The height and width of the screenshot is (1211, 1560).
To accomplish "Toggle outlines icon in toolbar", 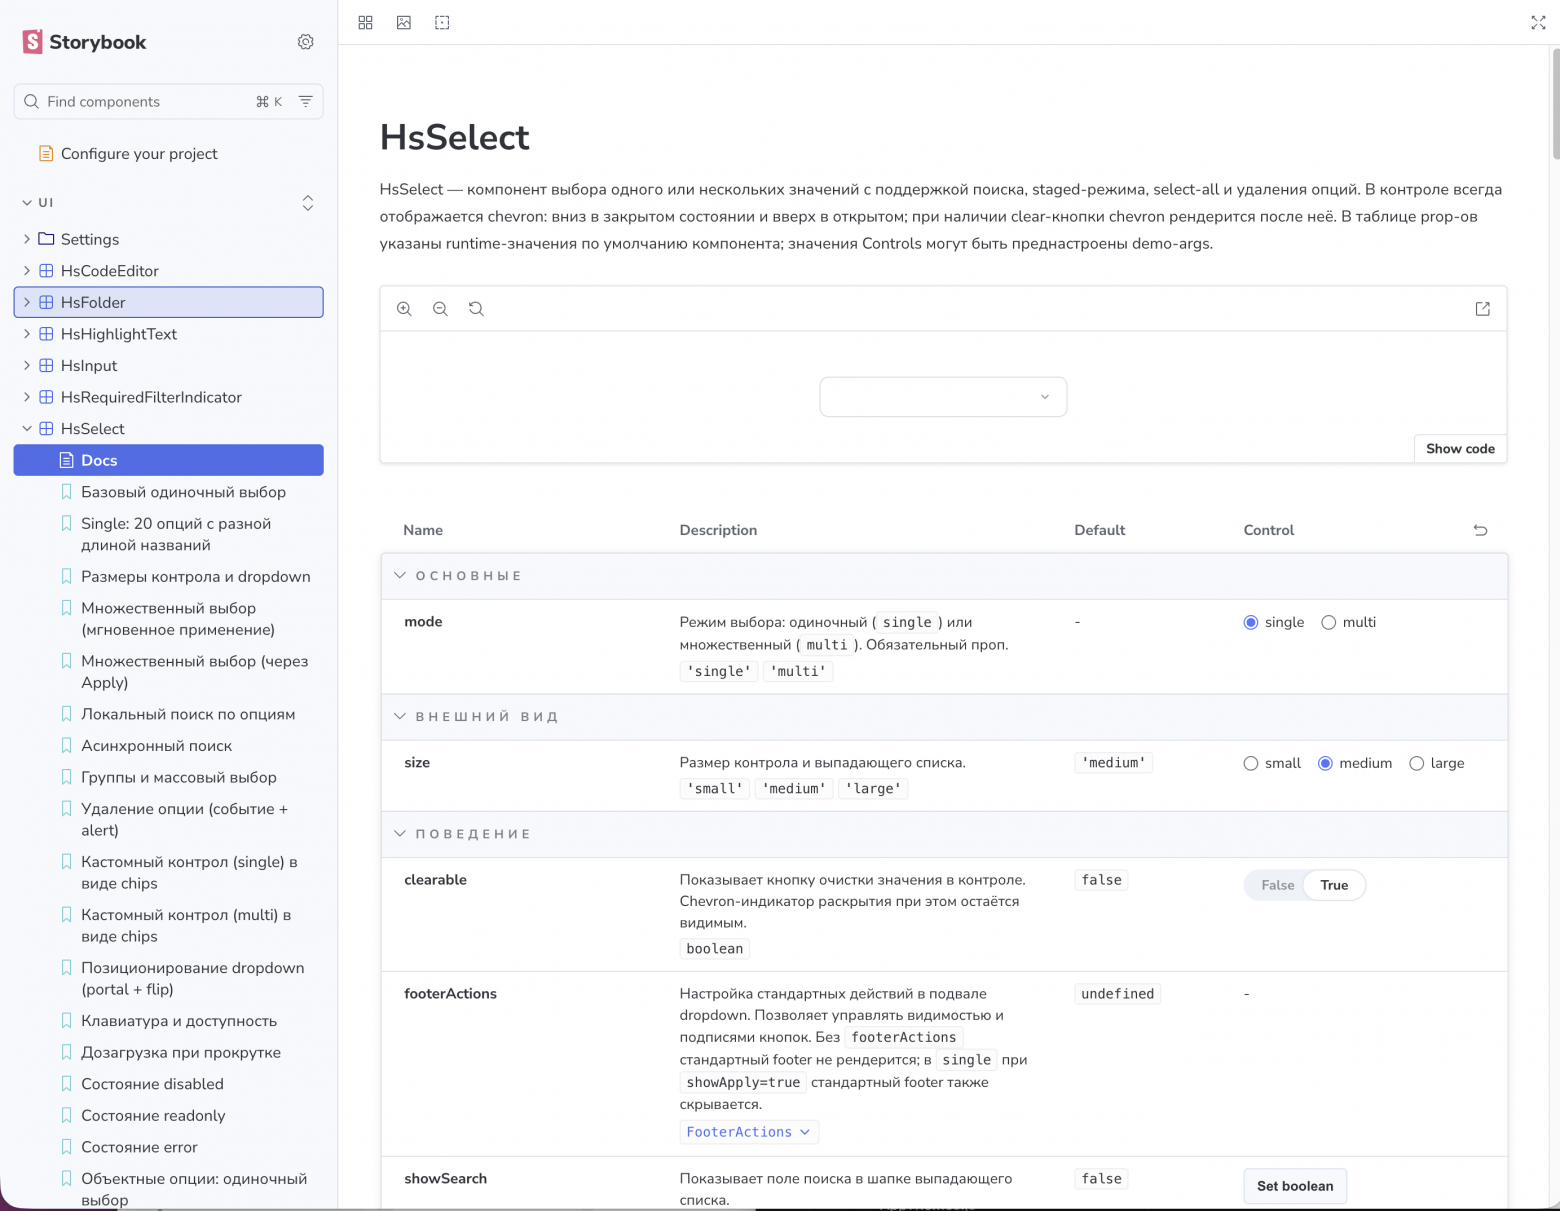I will [442, 22].
